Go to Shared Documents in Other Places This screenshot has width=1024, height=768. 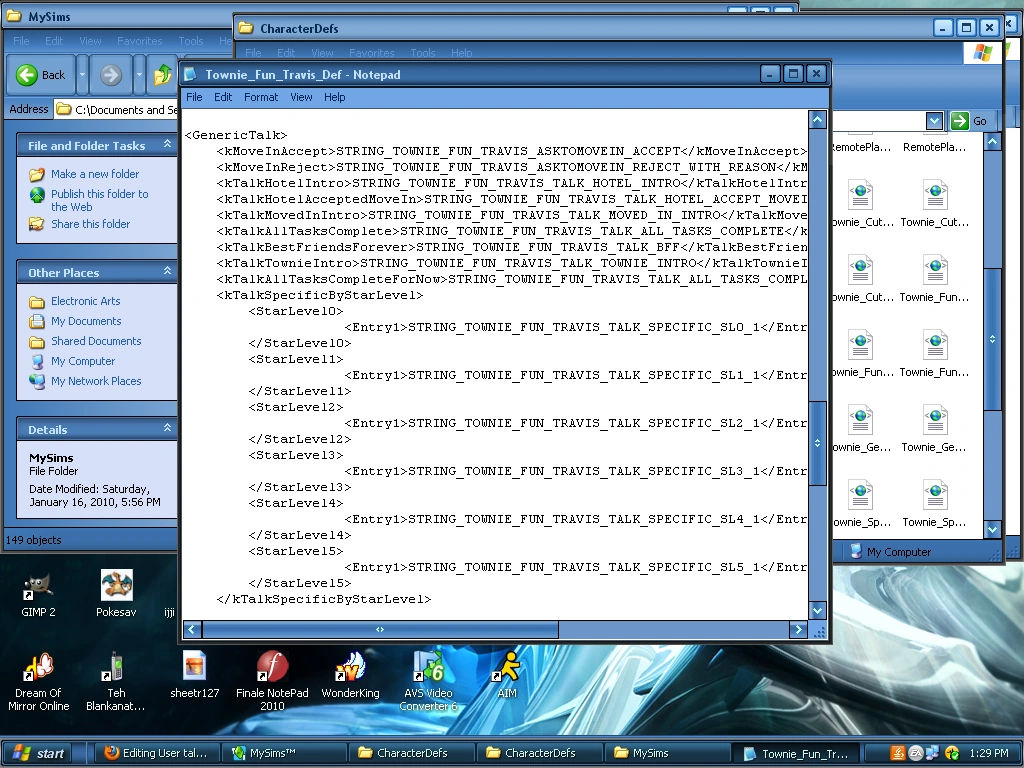[x=96, y=341]
